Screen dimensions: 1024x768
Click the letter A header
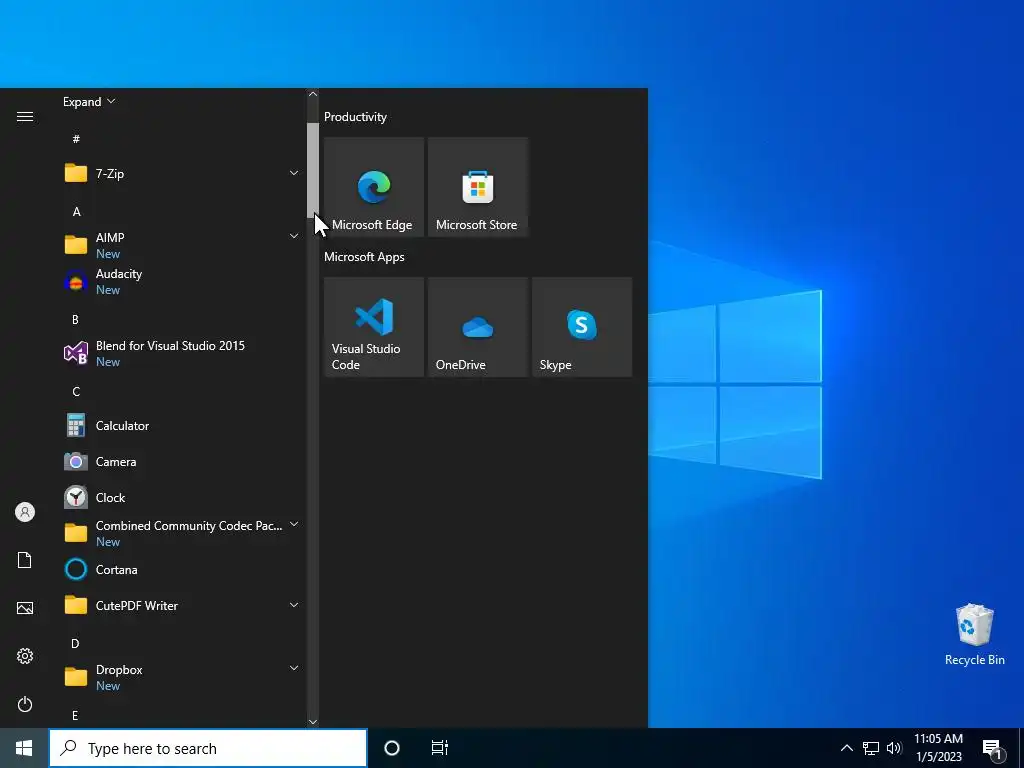(76, 212)
